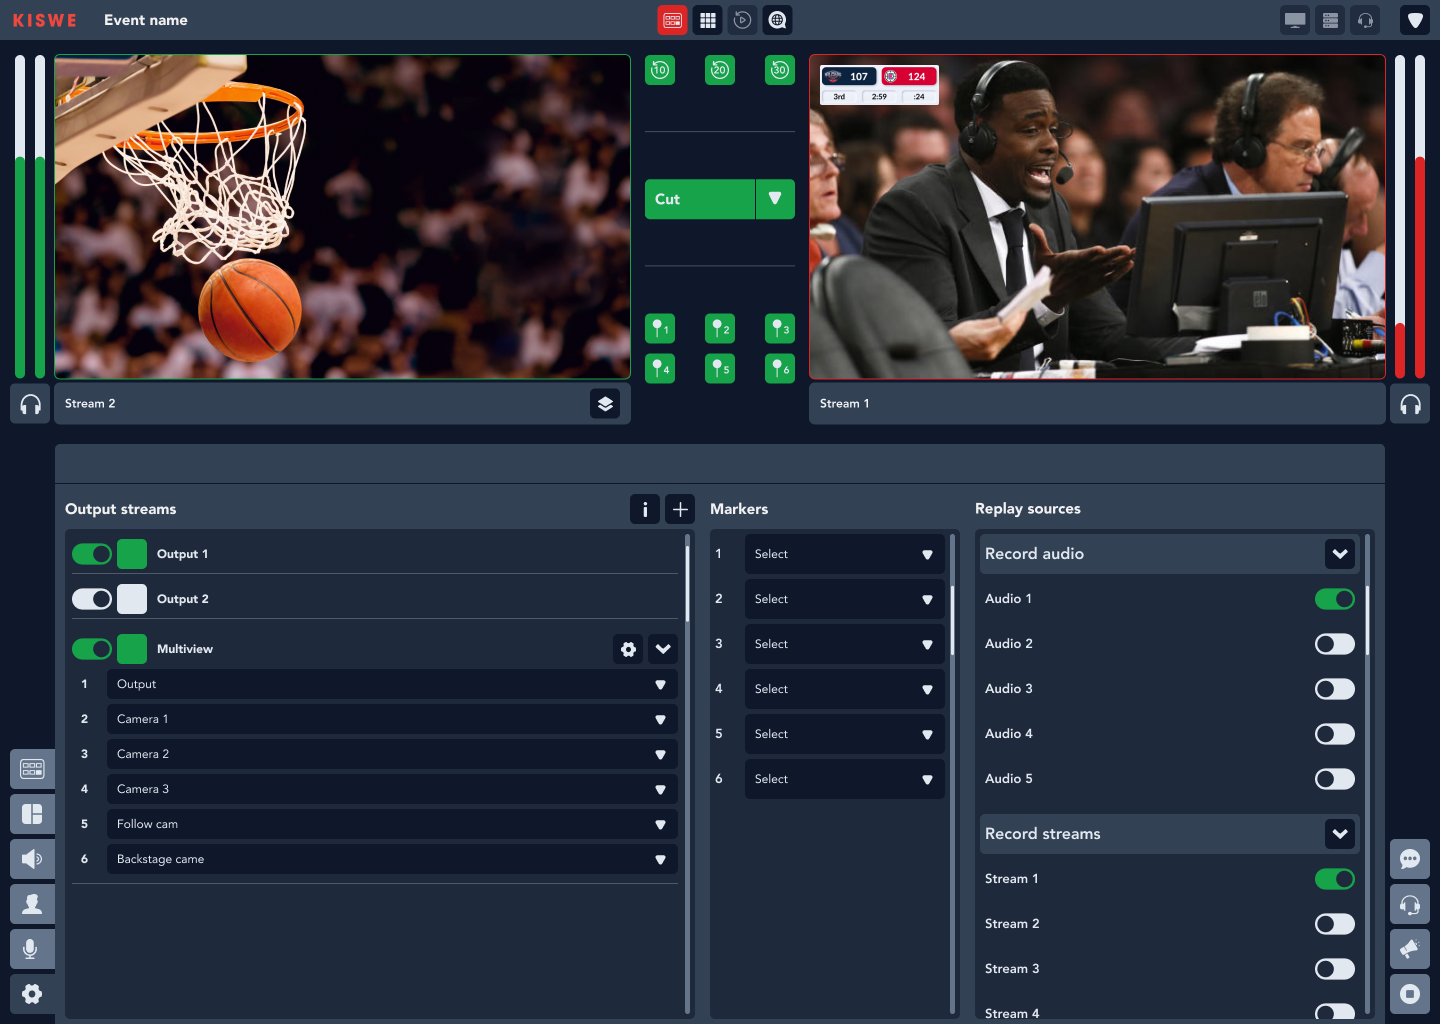
Task: Toggle the Multiview output switch
Action: (x=92, y=649)
